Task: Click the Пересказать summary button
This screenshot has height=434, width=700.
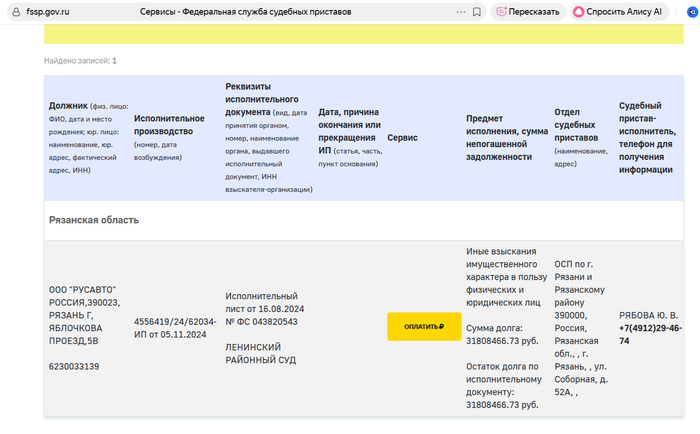Action: pos(528,12)
